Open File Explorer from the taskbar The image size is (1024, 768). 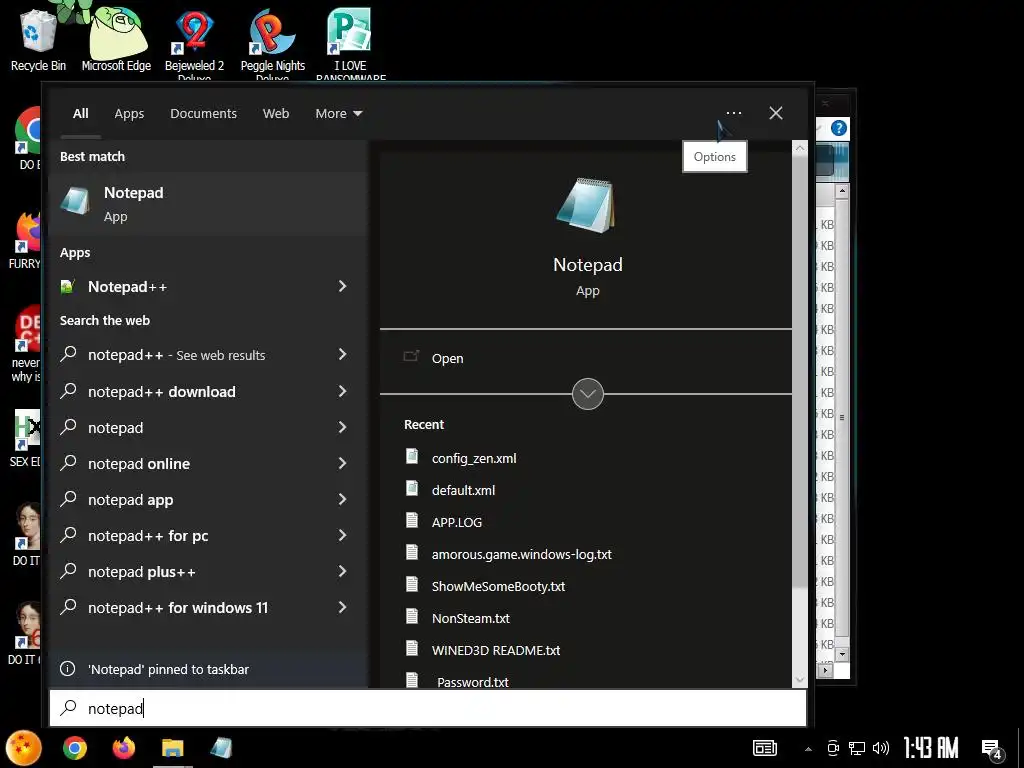pyautogui.click(x=172, y=748)
